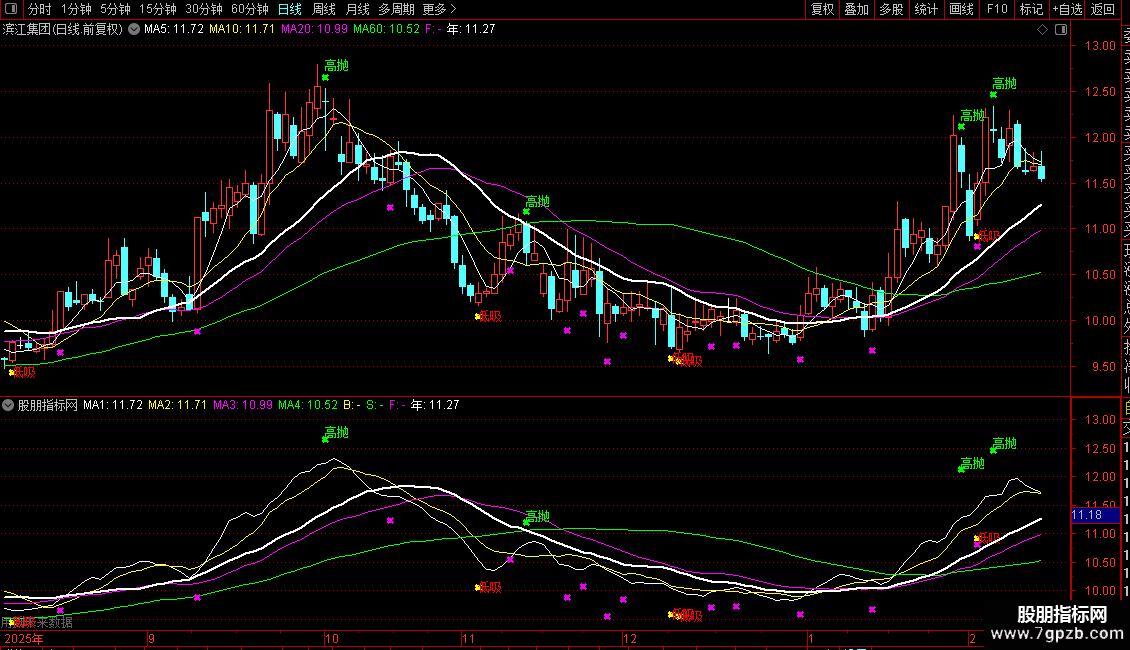Screen dimensions: 1130x650
Task: Expand the 更多 periods dropdown
Action: 435,9
